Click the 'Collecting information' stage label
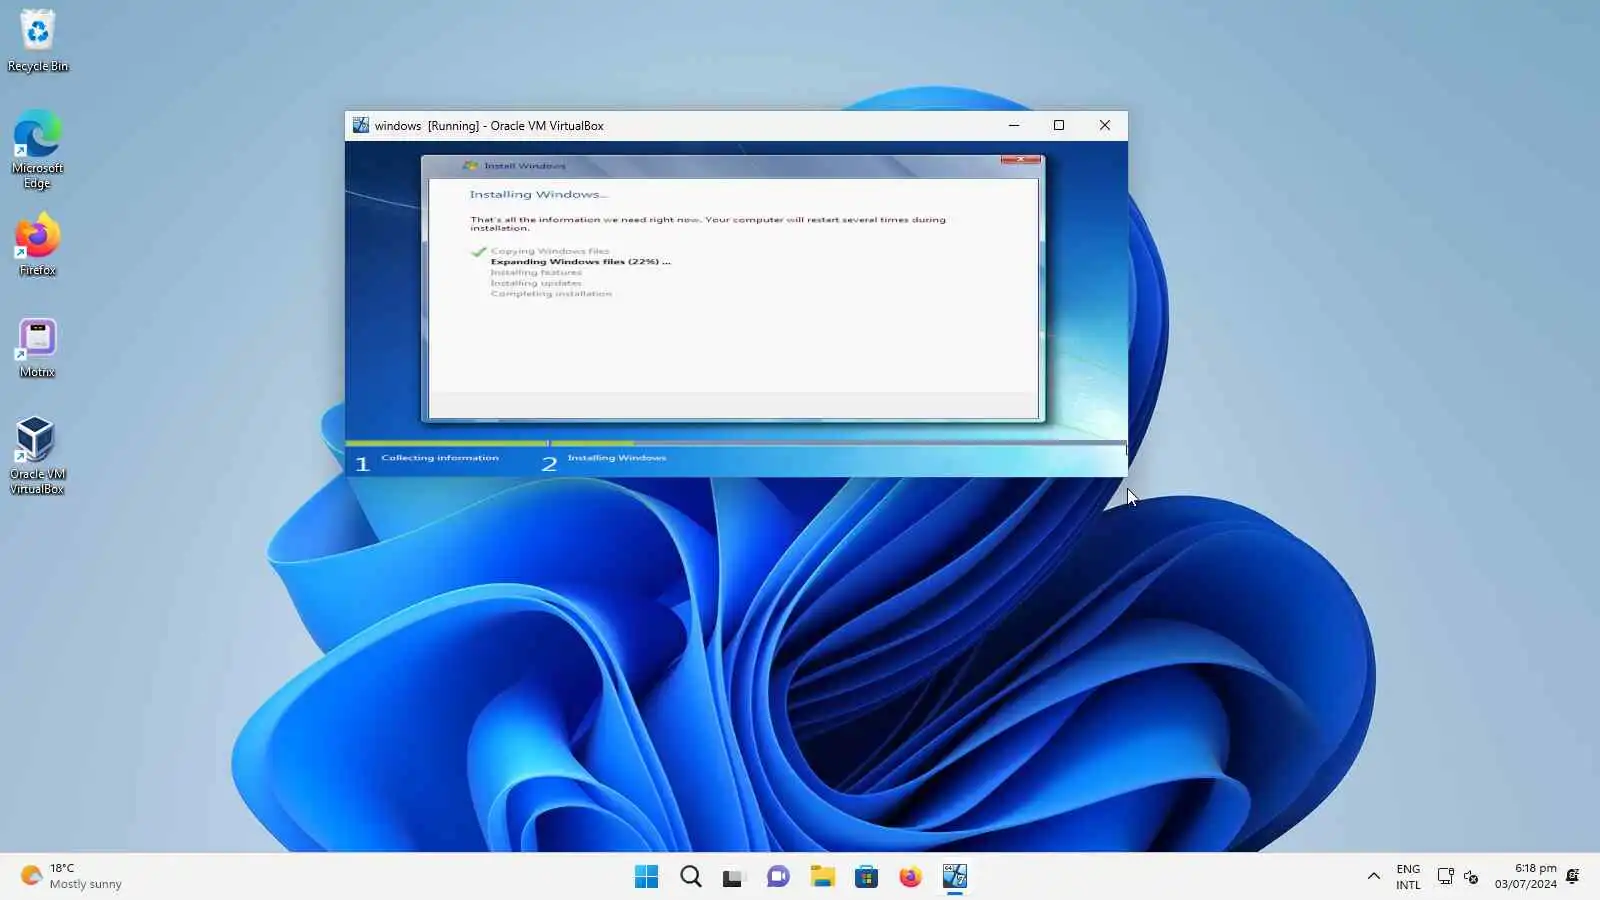This screenshot has width=1600, height=900. coord(440,458)
